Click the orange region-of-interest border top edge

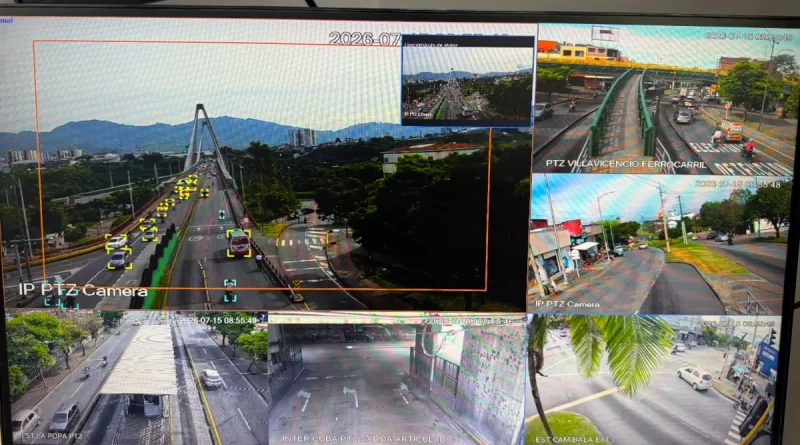pos(218,42)
